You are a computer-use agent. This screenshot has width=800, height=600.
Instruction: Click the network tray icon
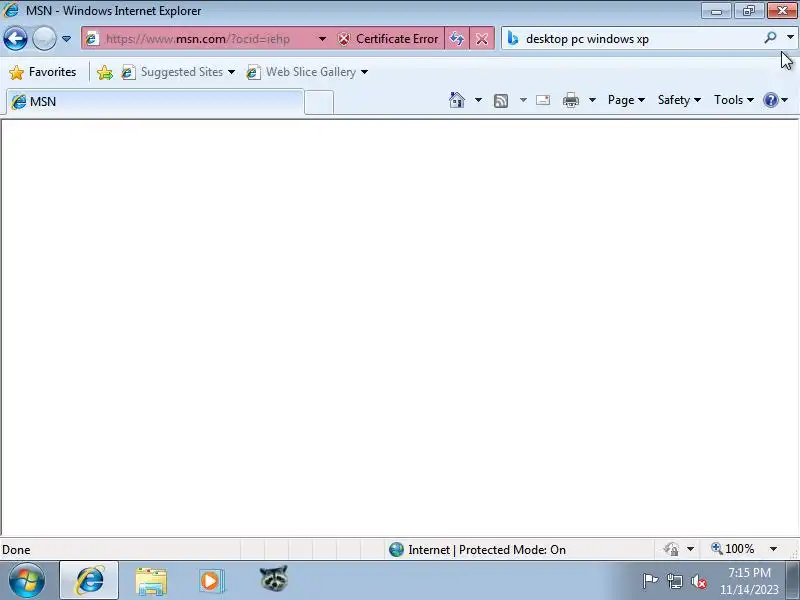click(x=674, y=581)
